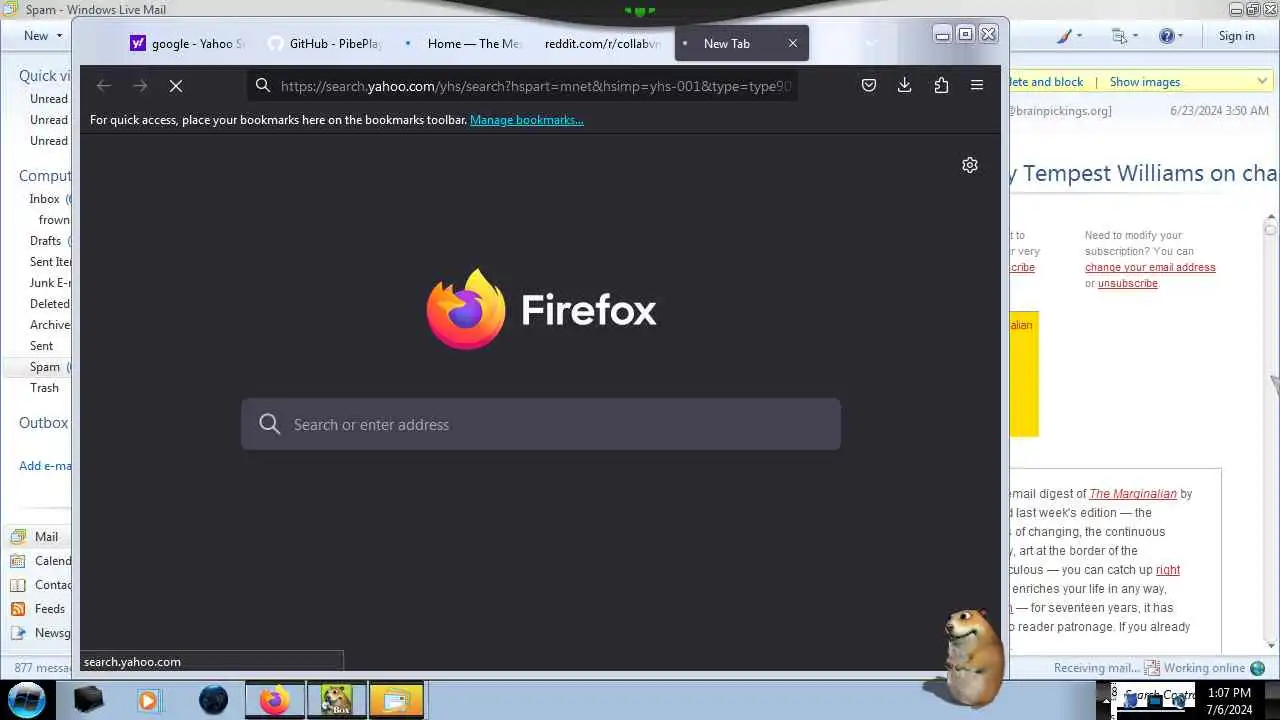Open new tab personalize gear icon
The height and width of the screenshot is (720, 1280).
970,165
